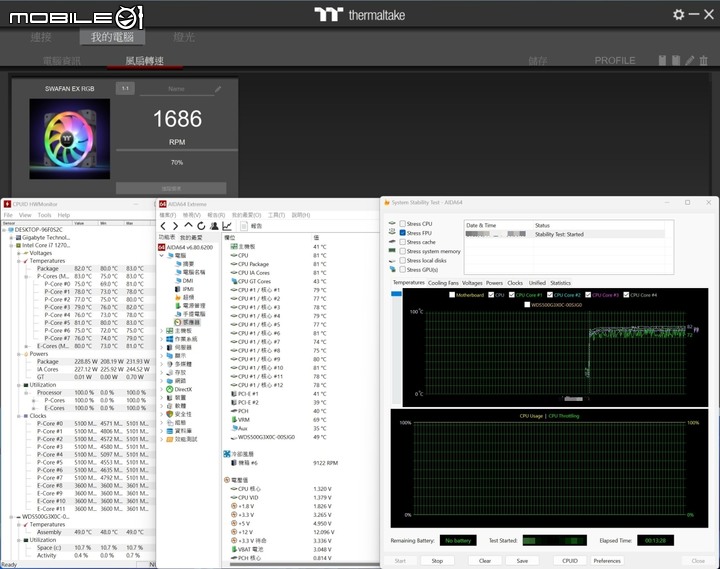Click AIDA64 report document icon
The width and height of the screenshot is (720, 569).
[x=244, y=226]
